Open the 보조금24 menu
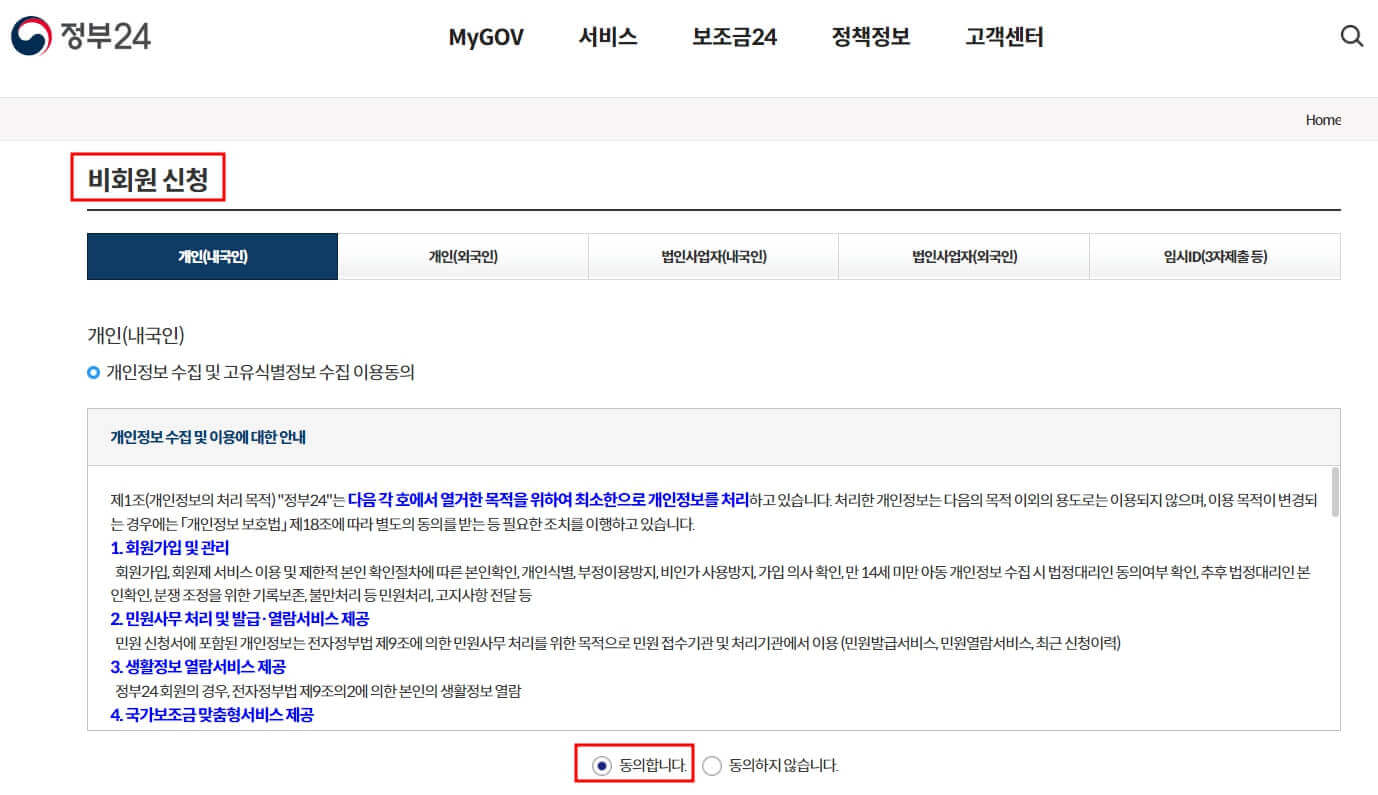1378x795 pixels. point(734,36)
